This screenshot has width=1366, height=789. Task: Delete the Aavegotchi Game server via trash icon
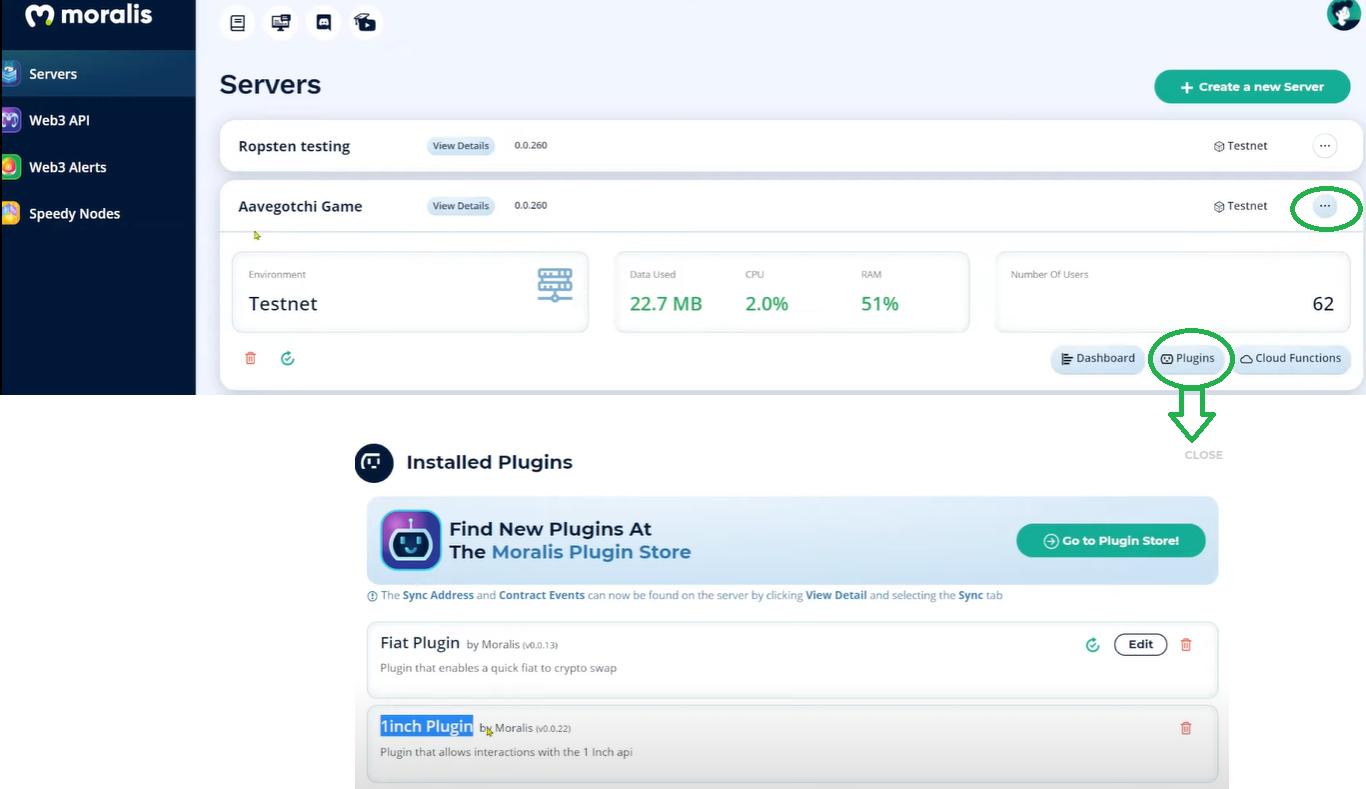pos(251,358)
